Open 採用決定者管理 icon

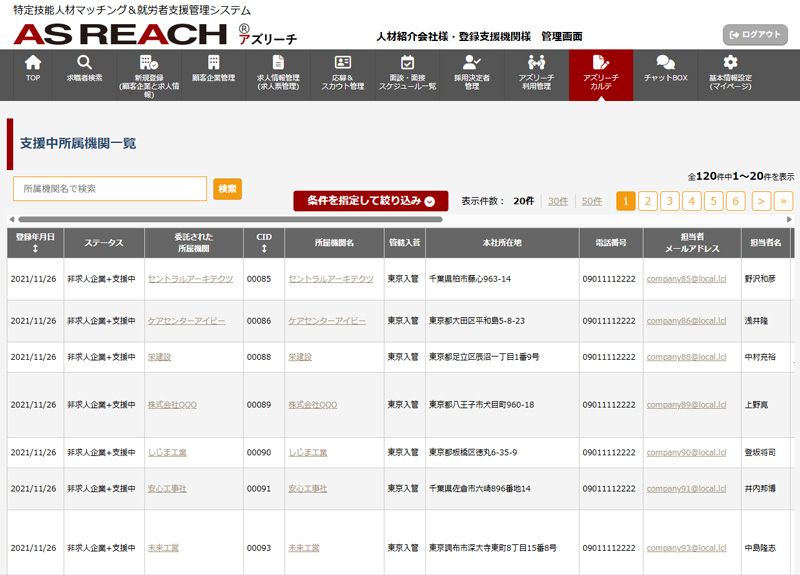[471, 63]
